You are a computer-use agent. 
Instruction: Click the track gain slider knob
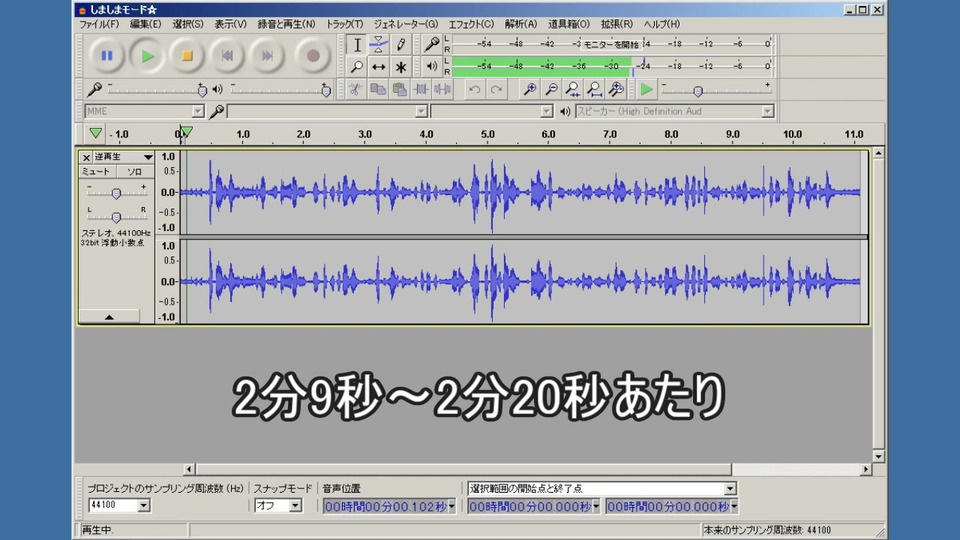(116, 193)
